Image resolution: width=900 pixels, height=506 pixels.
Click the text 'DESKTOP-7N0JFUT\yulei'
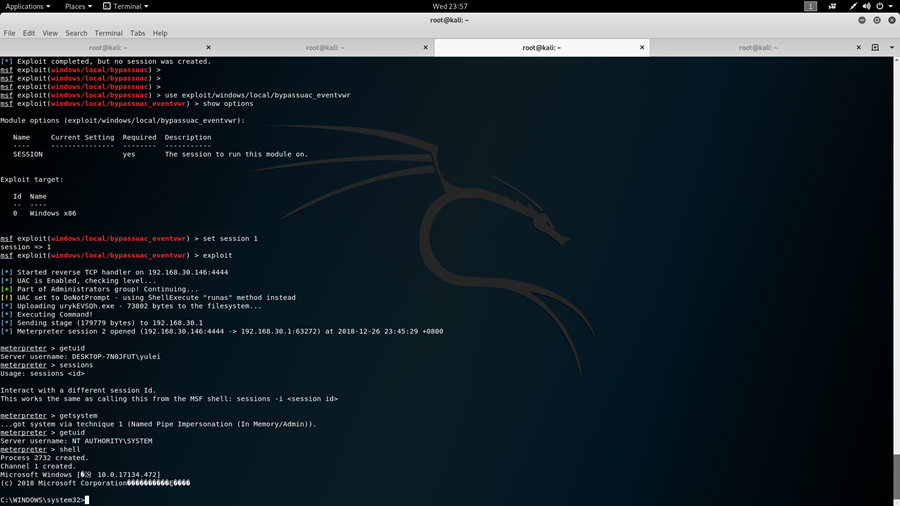point(116,357)
